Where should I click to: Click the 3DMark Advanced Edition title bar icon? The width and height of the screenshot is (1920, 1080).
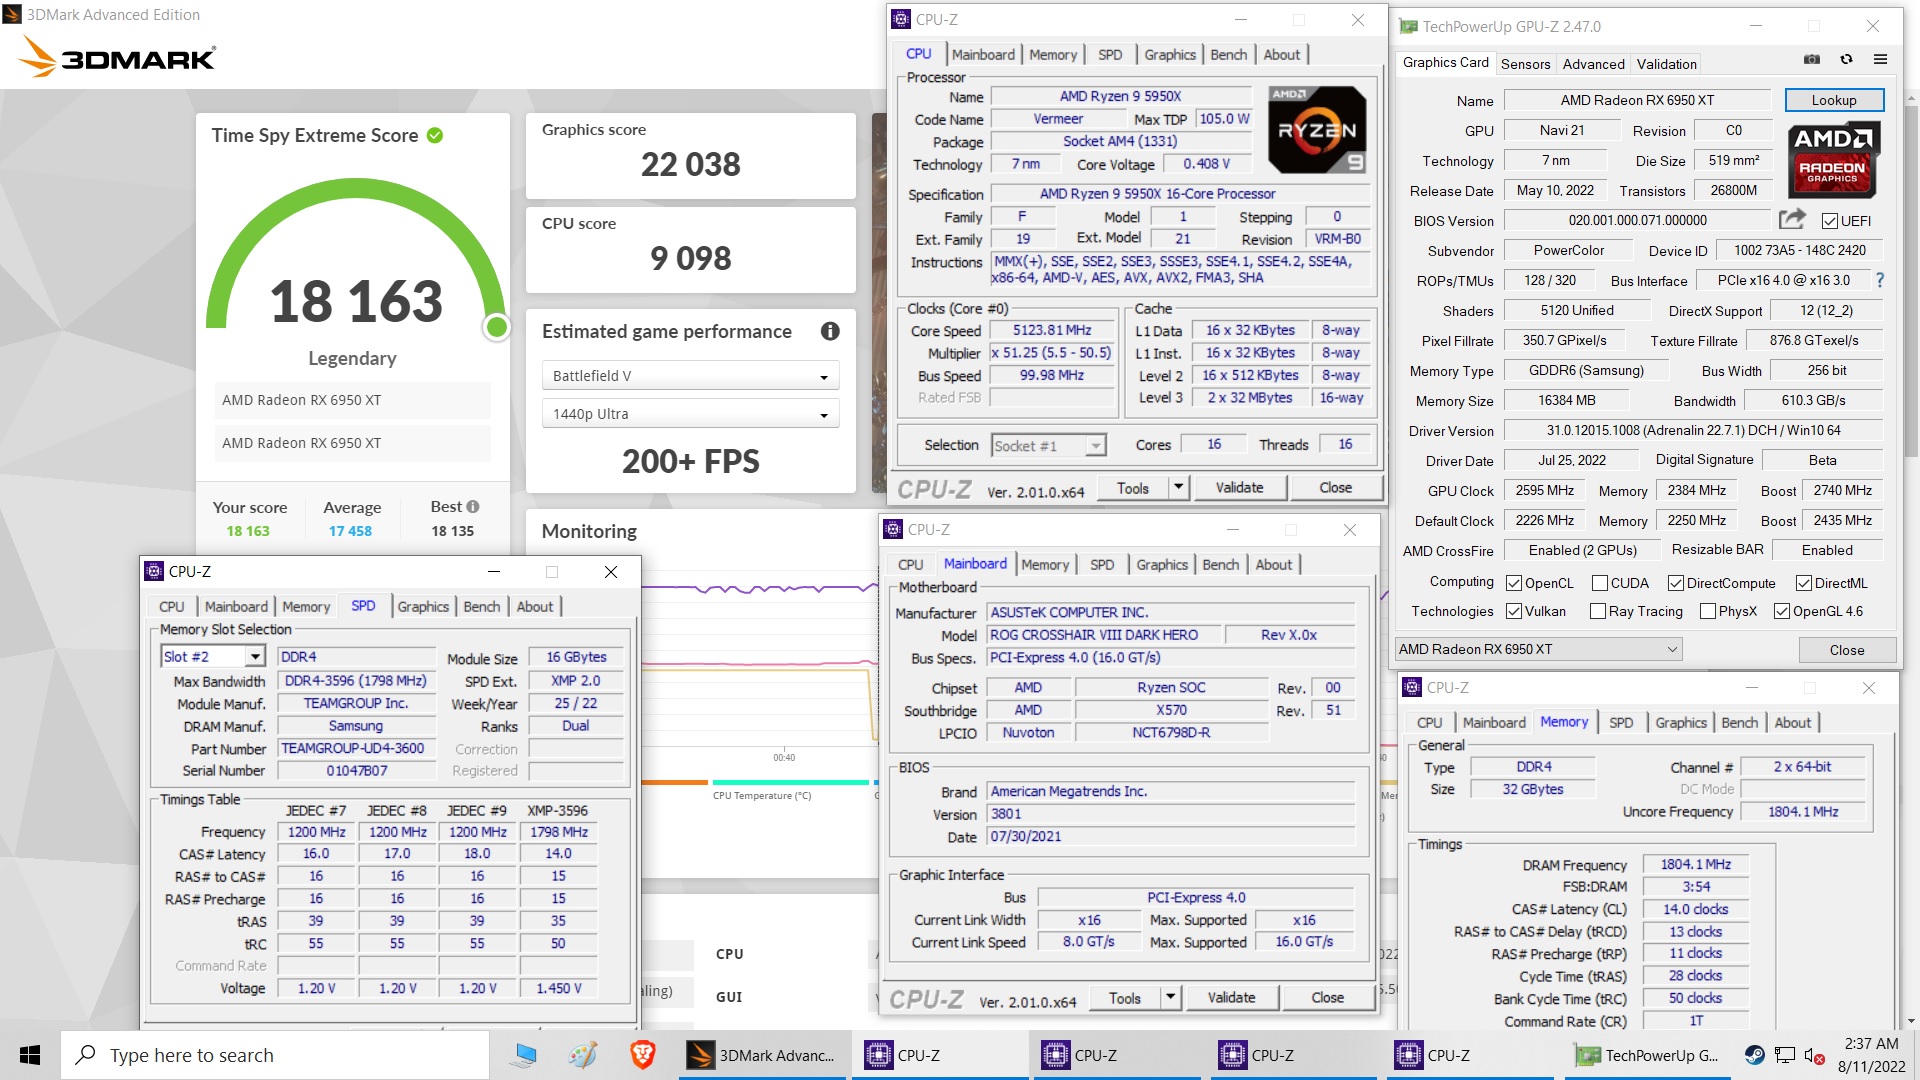tap(13, 14)
